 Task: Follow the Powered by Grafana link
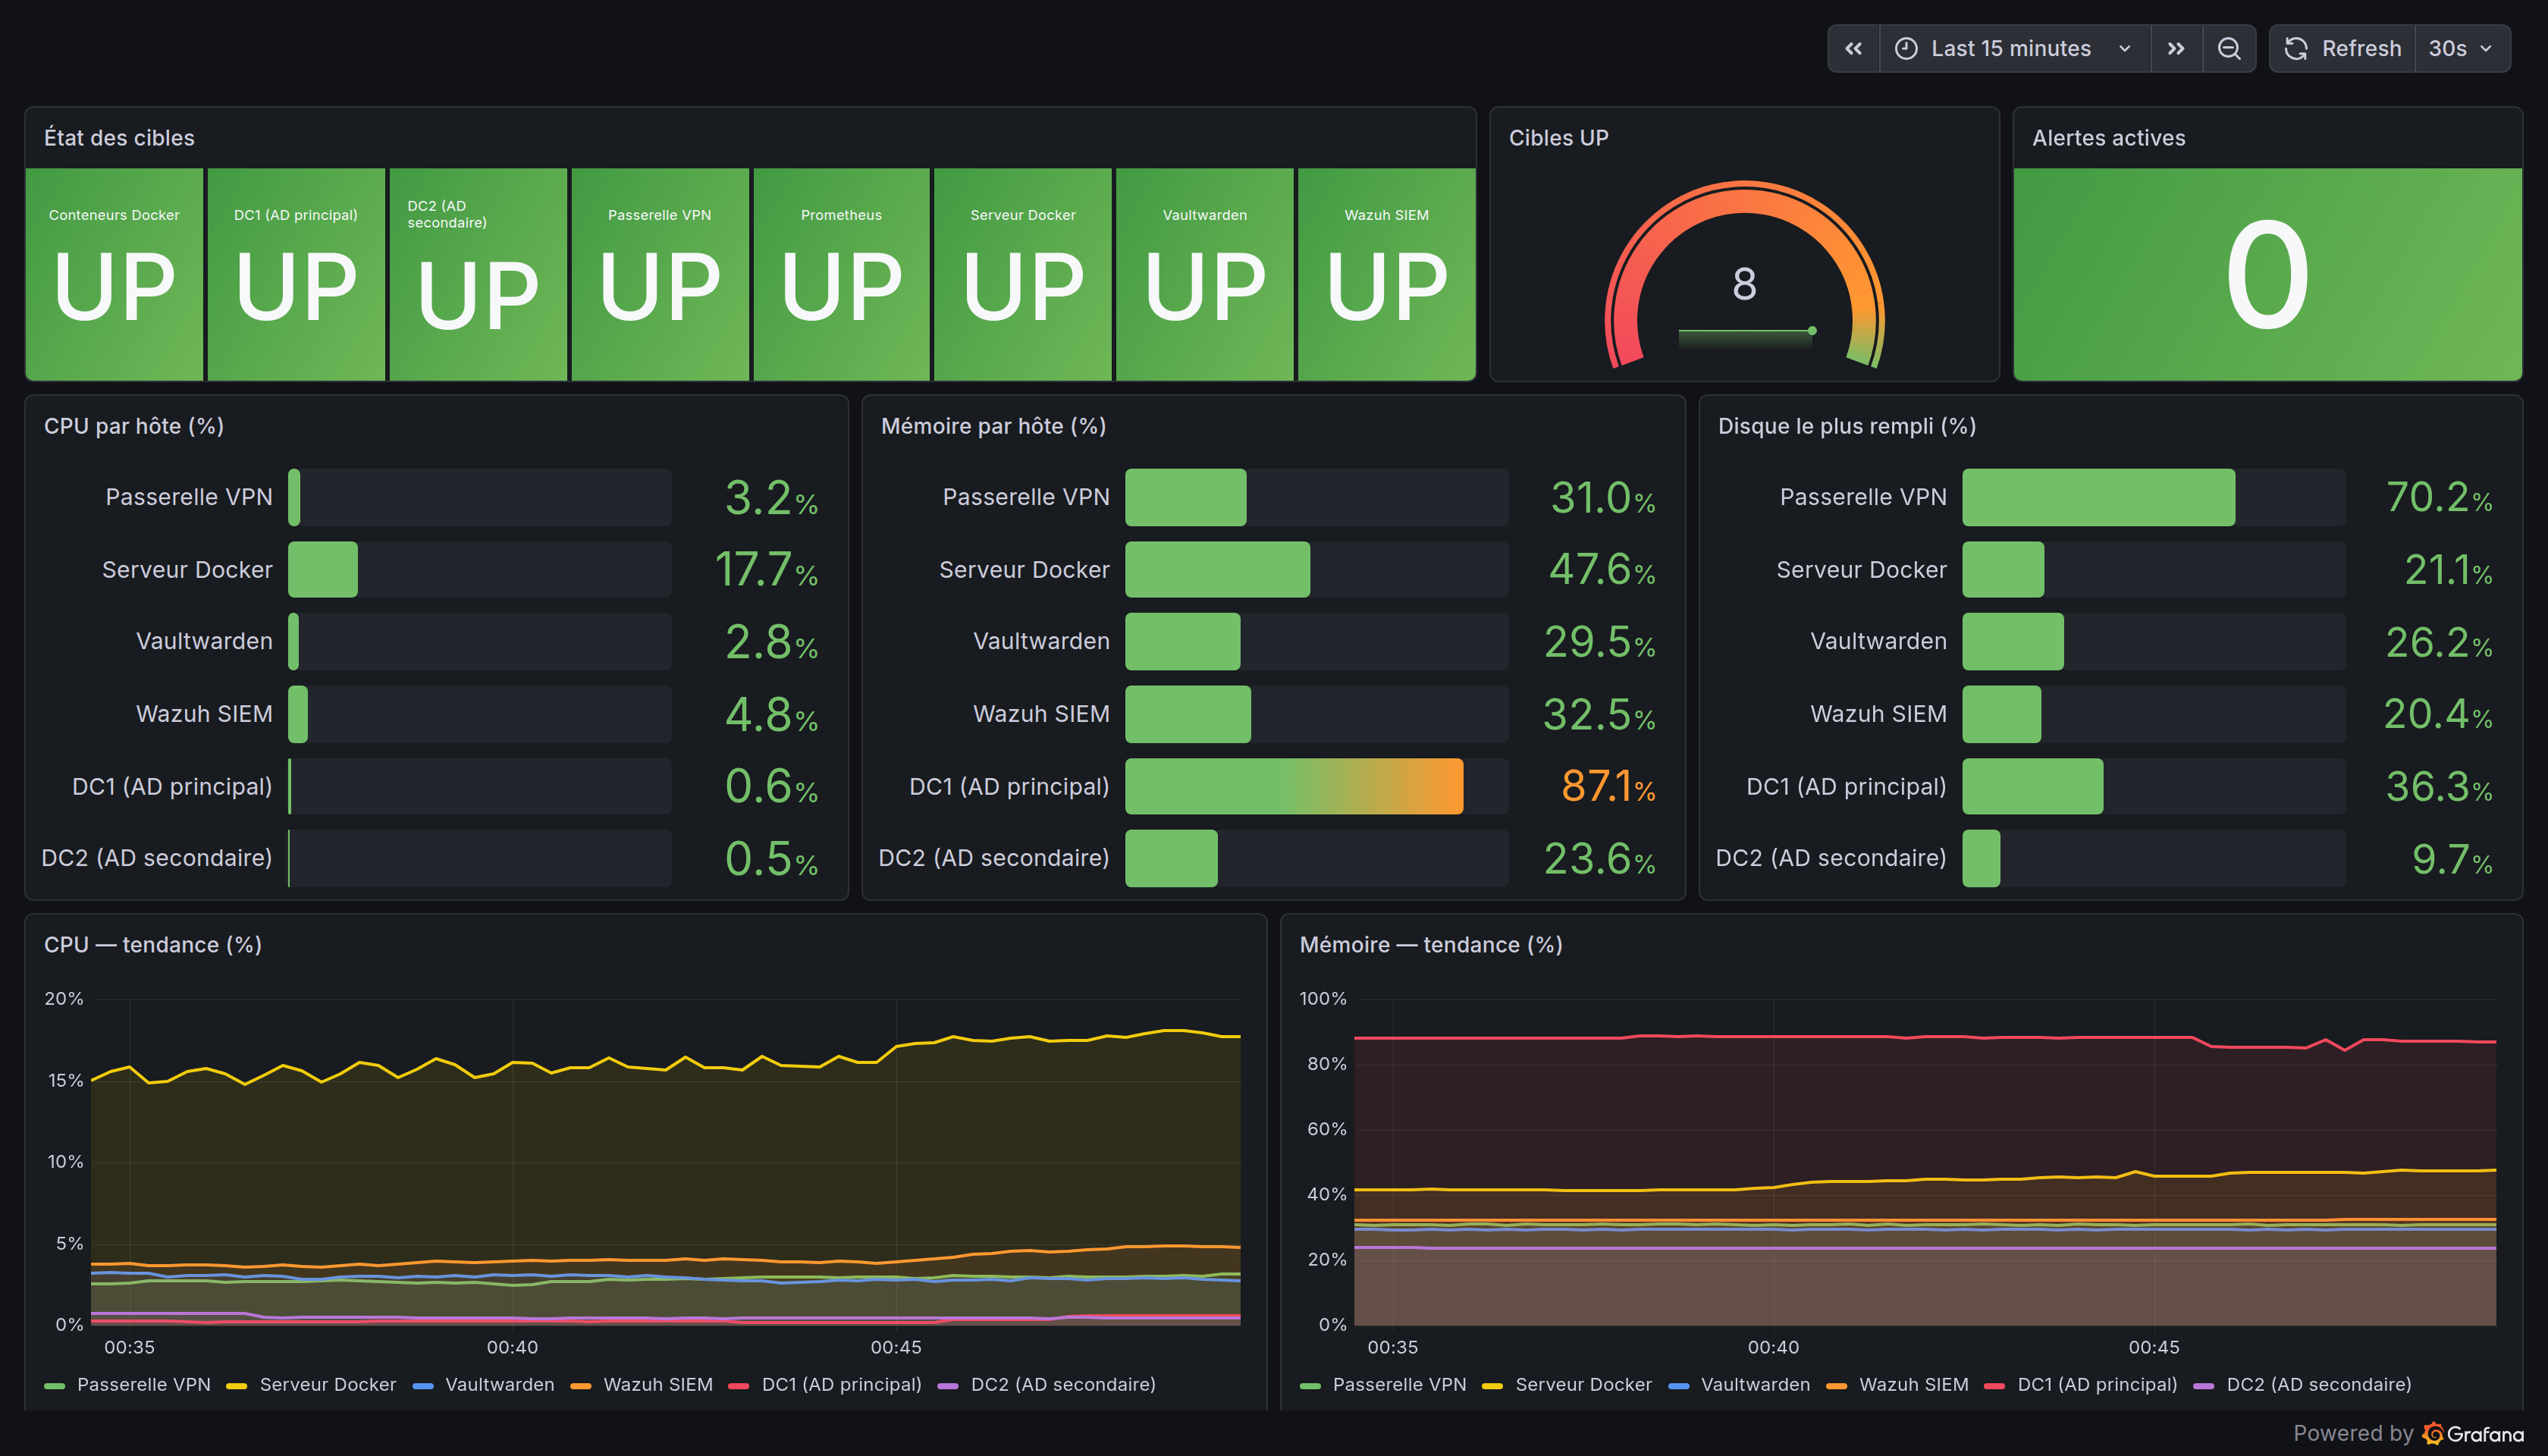tap(2408, 1433)
